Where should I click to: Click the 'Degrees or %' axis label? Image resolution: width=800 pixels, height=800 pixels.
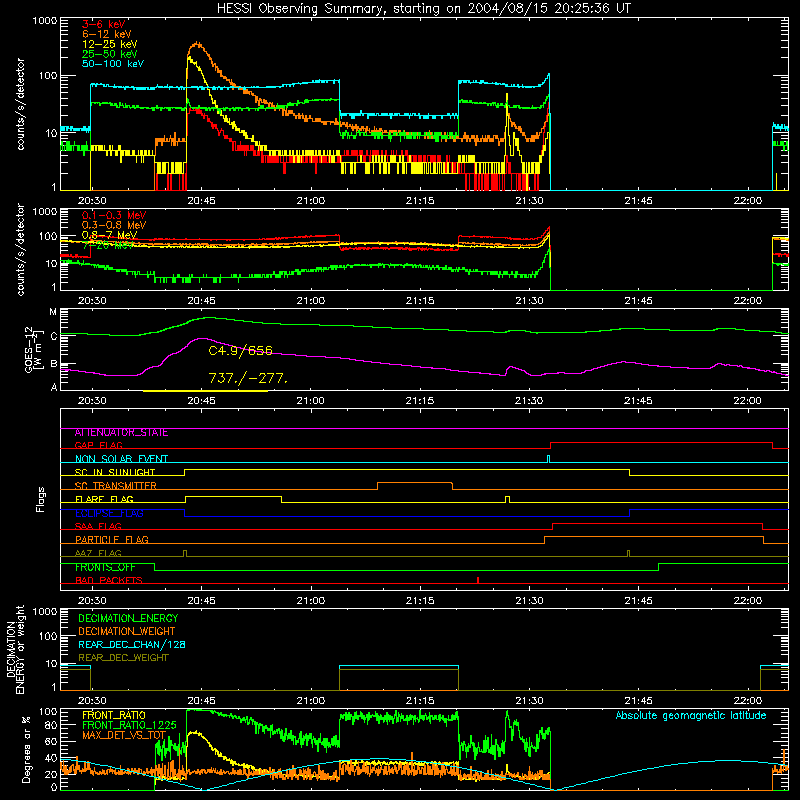point(26,749)
